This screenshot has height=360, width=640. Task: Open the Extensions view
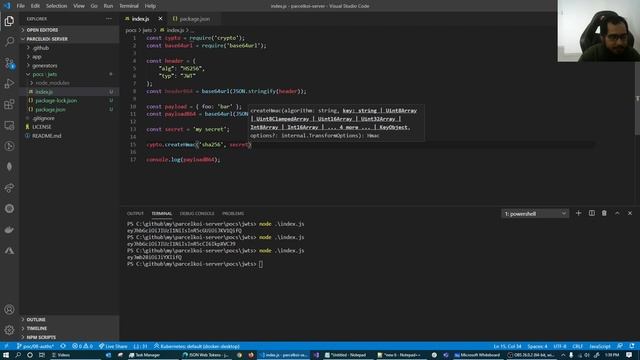click(9, 104)
